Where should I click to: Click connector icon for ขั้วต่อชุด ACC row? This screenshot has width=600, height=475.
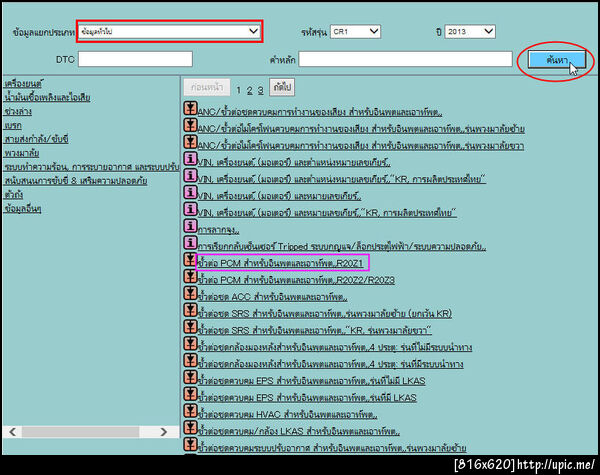pos(190,293)
